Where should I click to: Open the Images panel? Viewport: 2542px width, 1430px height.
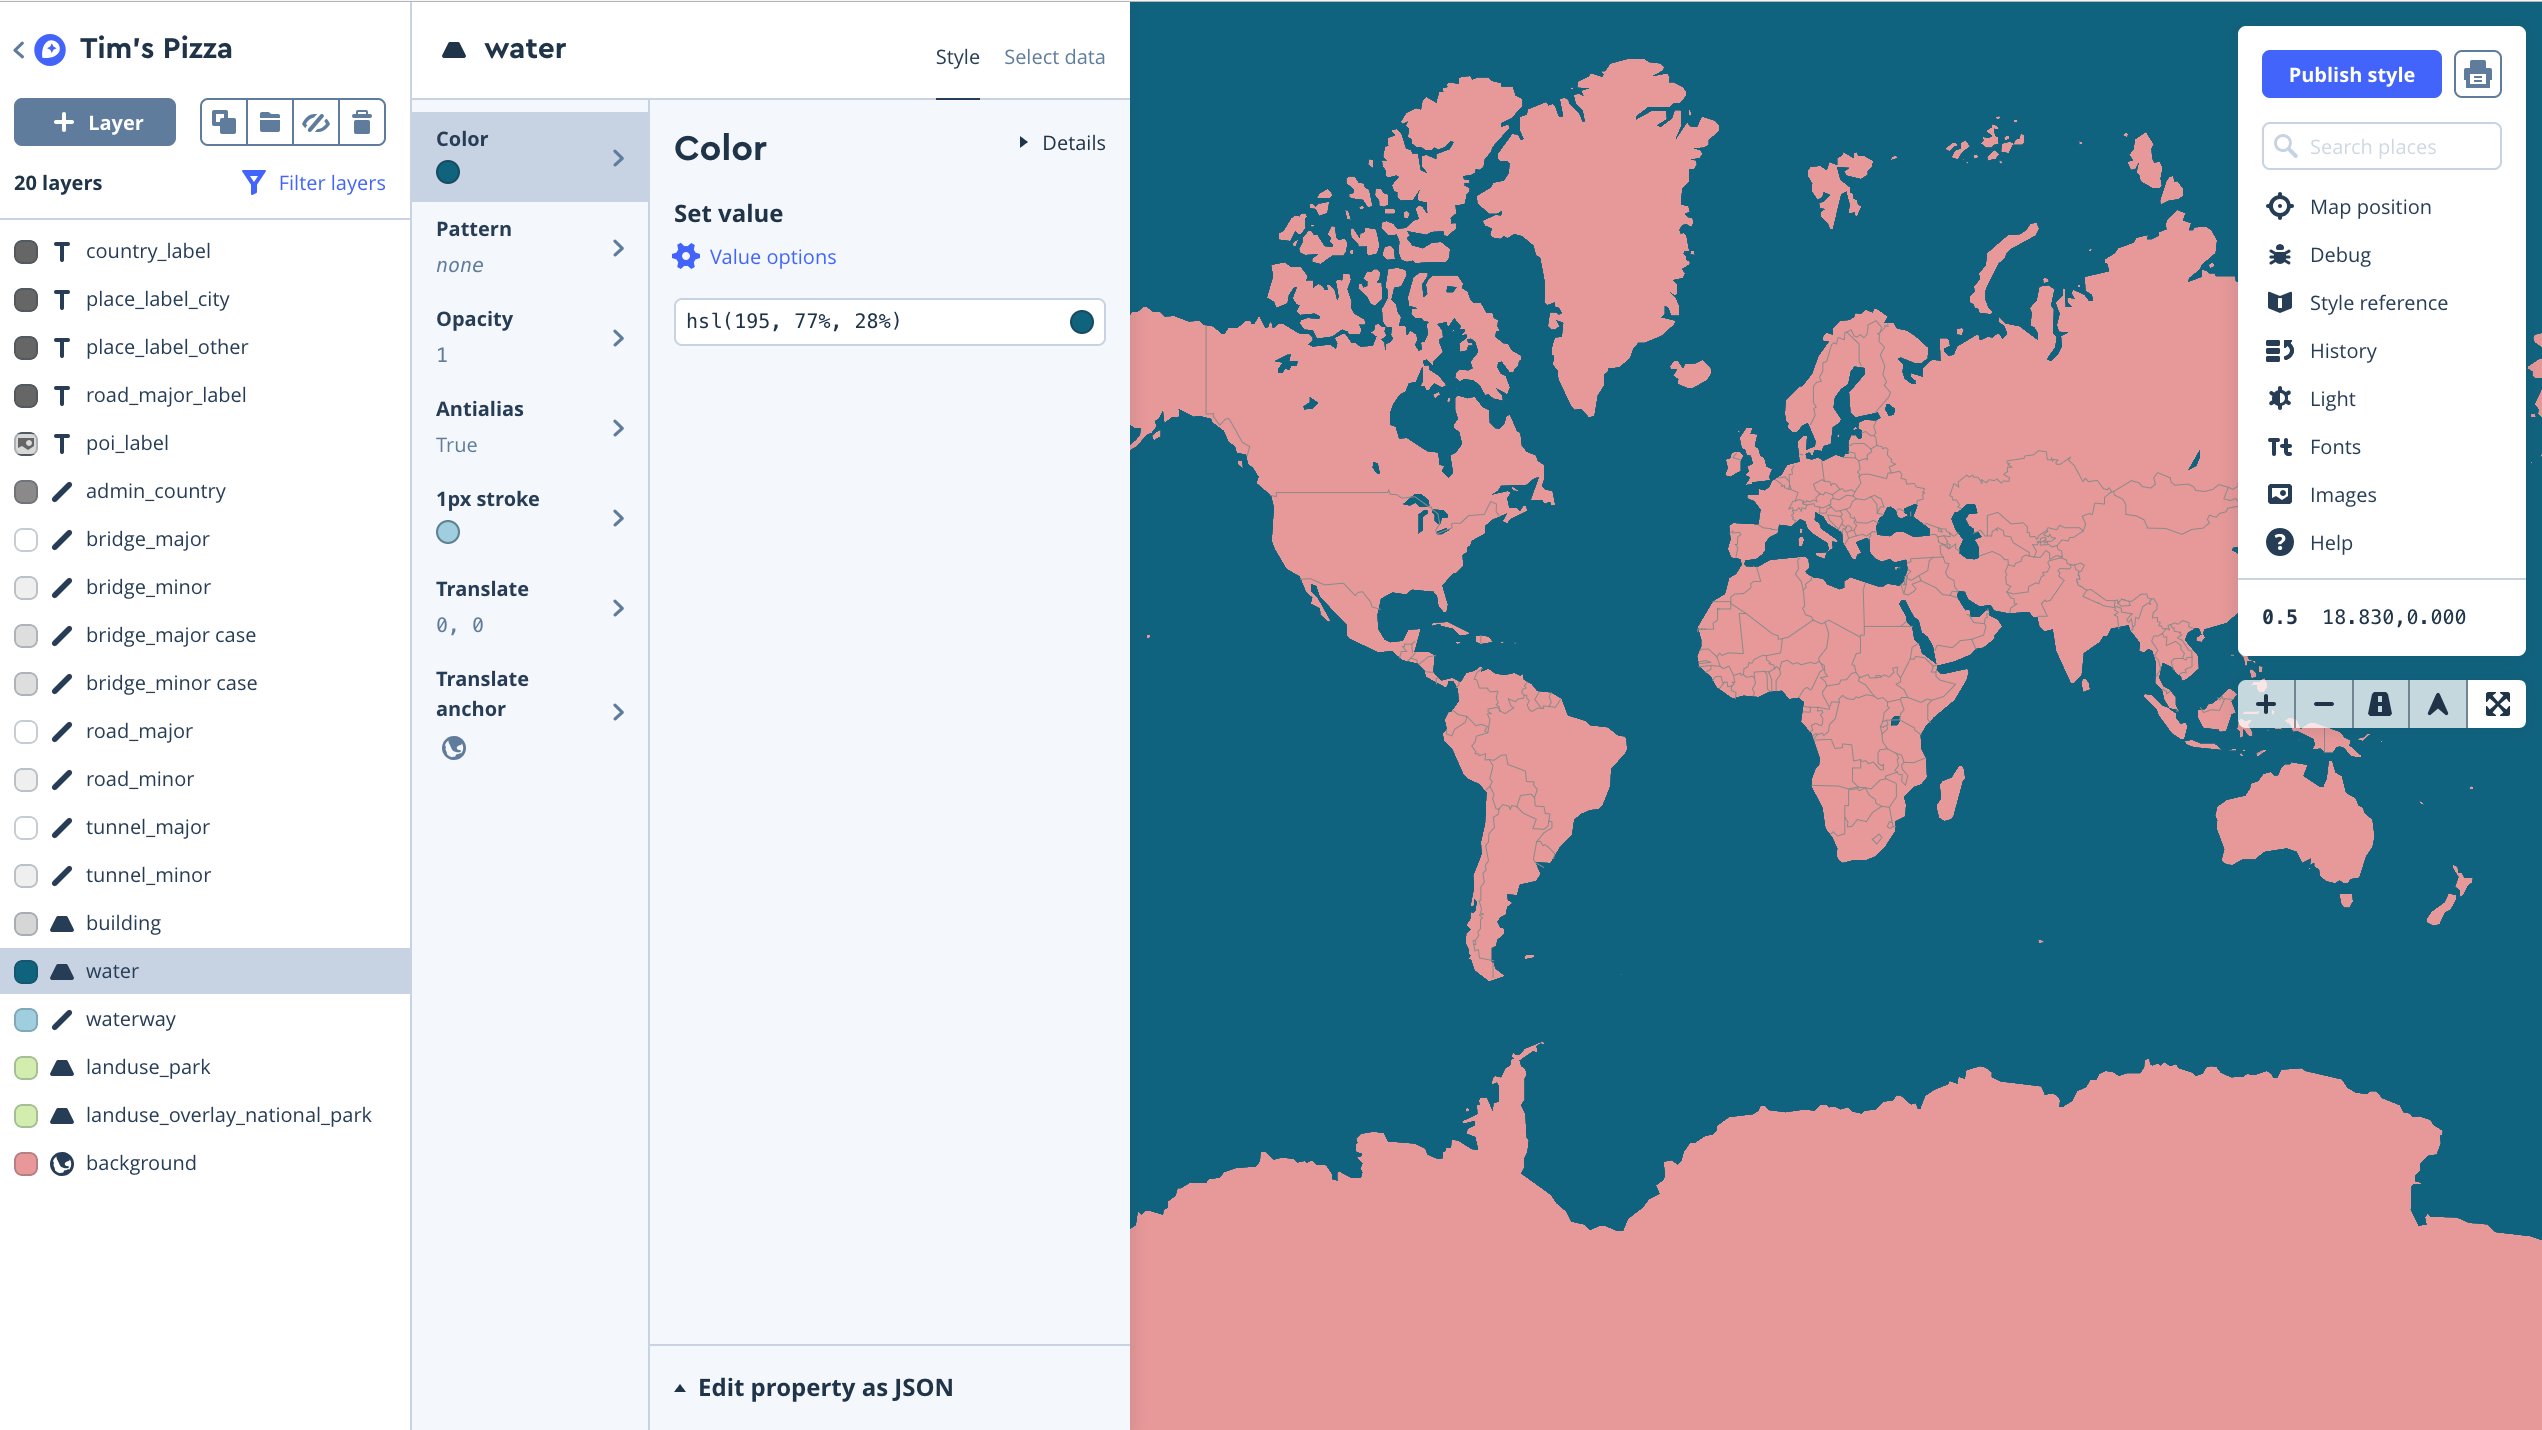2343,494
